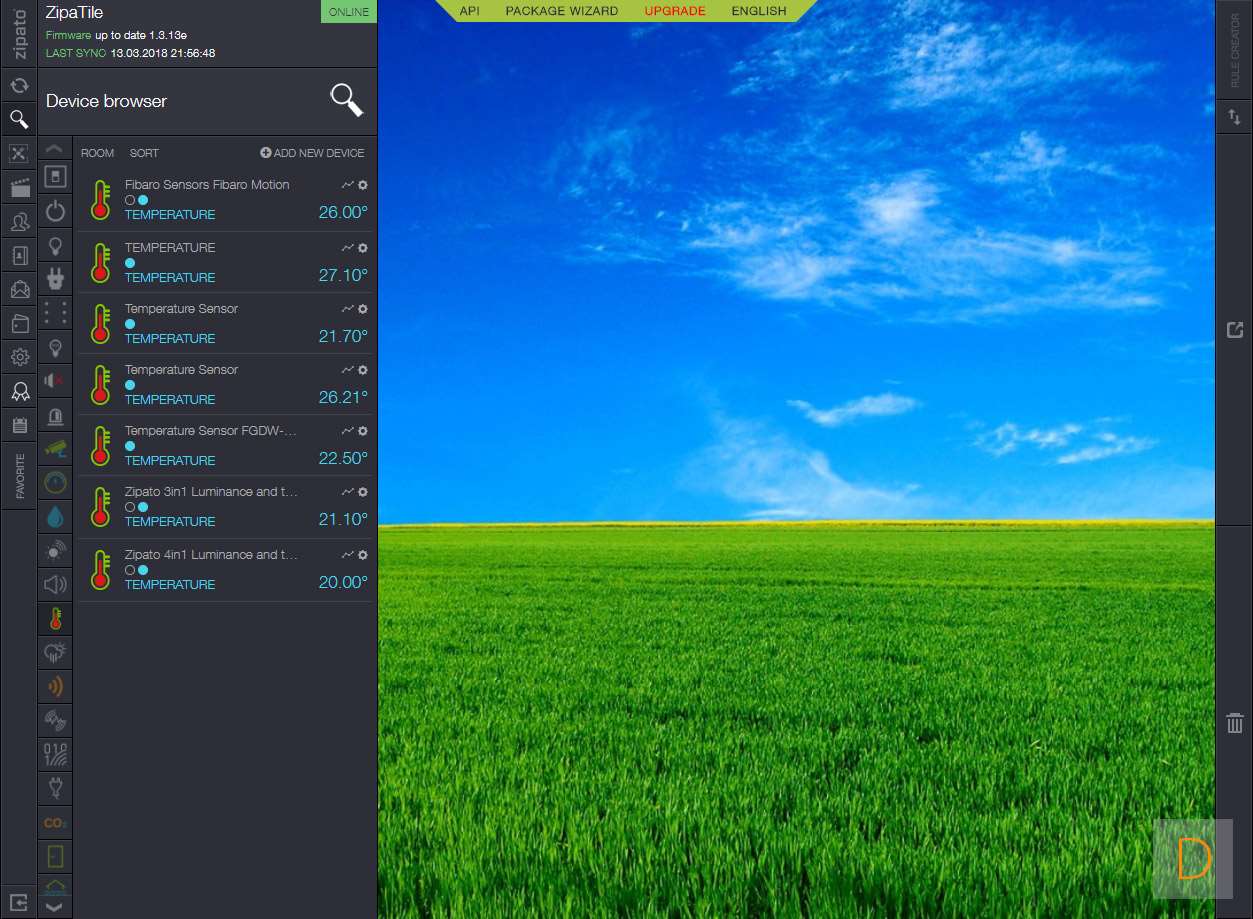The image size is (1253, 919).
Task: Select the security camera device category
Action: tap(55, 449)
